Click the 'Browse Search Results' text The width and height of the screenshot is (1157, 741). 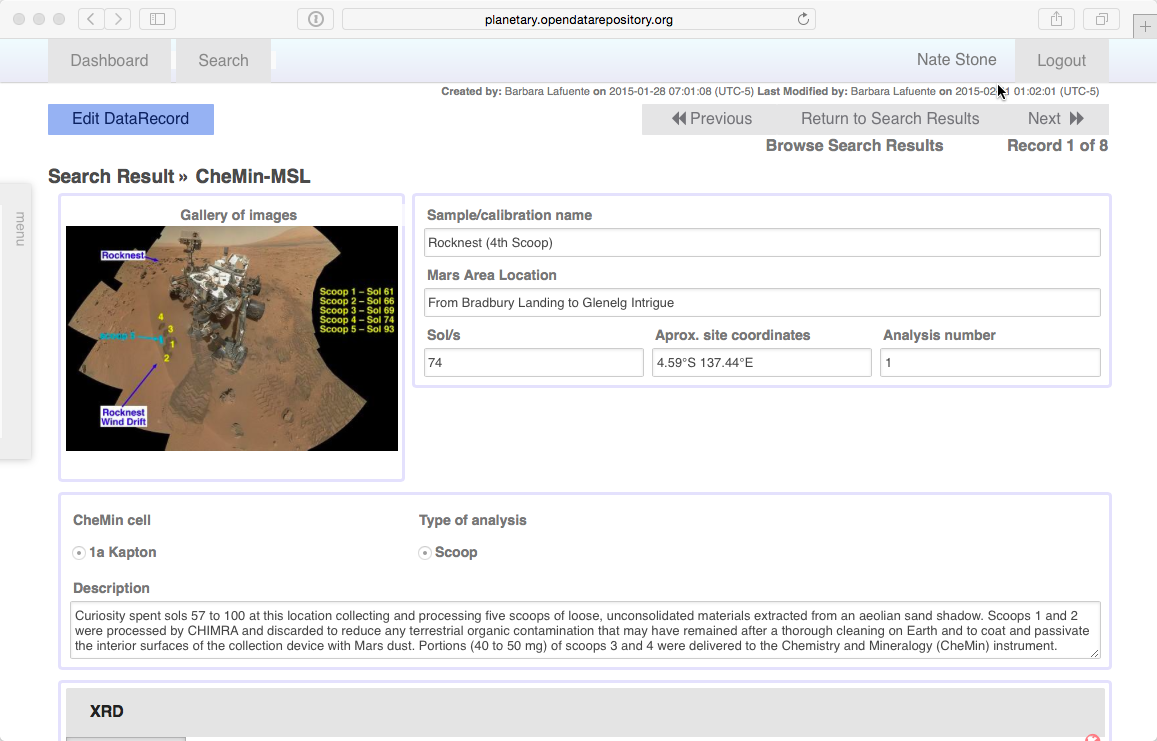pyautogui.click(x=854, y=145)
